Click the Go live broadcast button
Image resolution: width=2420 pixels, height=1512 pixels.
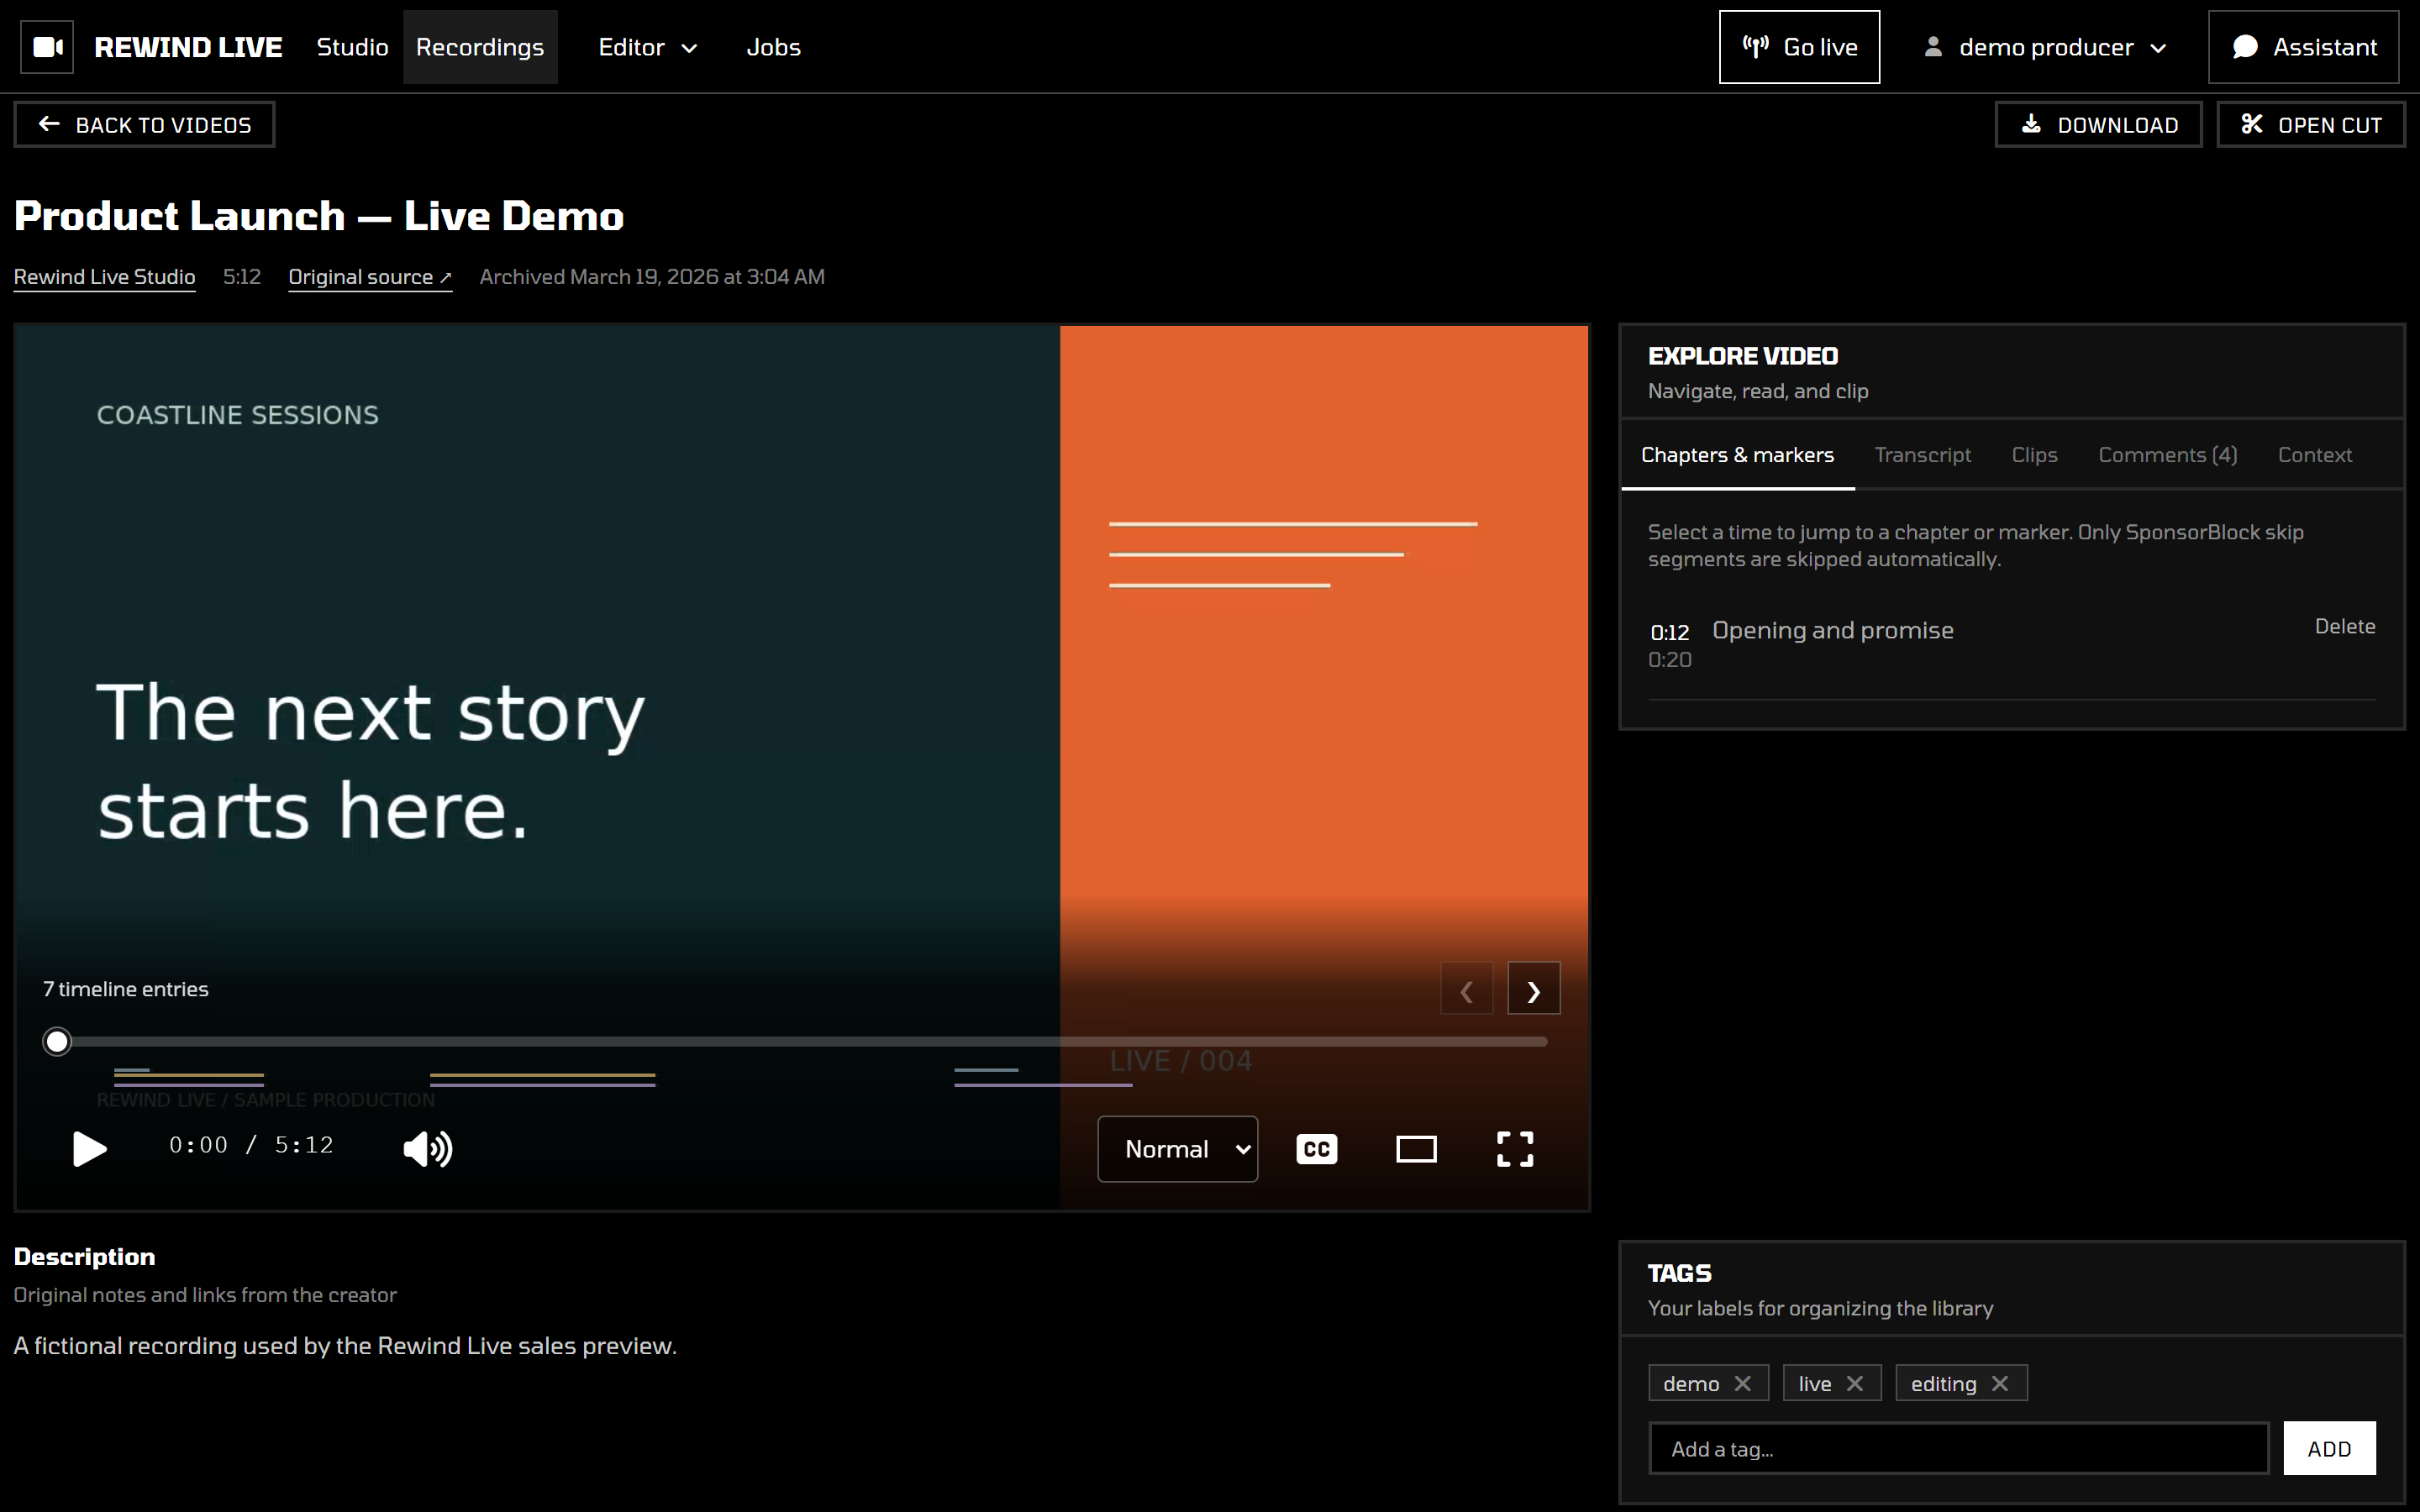point(1799,47)
